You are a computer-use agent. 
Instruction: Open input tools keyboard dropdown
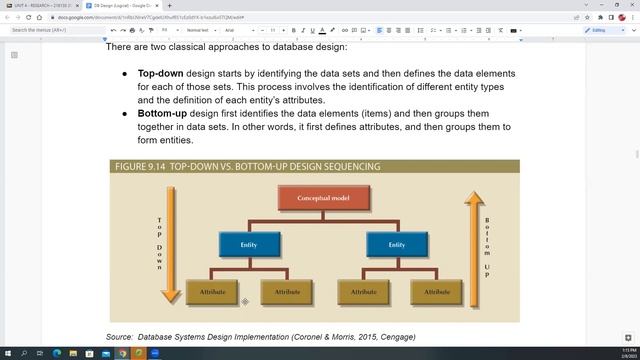(x=516, y=30)
